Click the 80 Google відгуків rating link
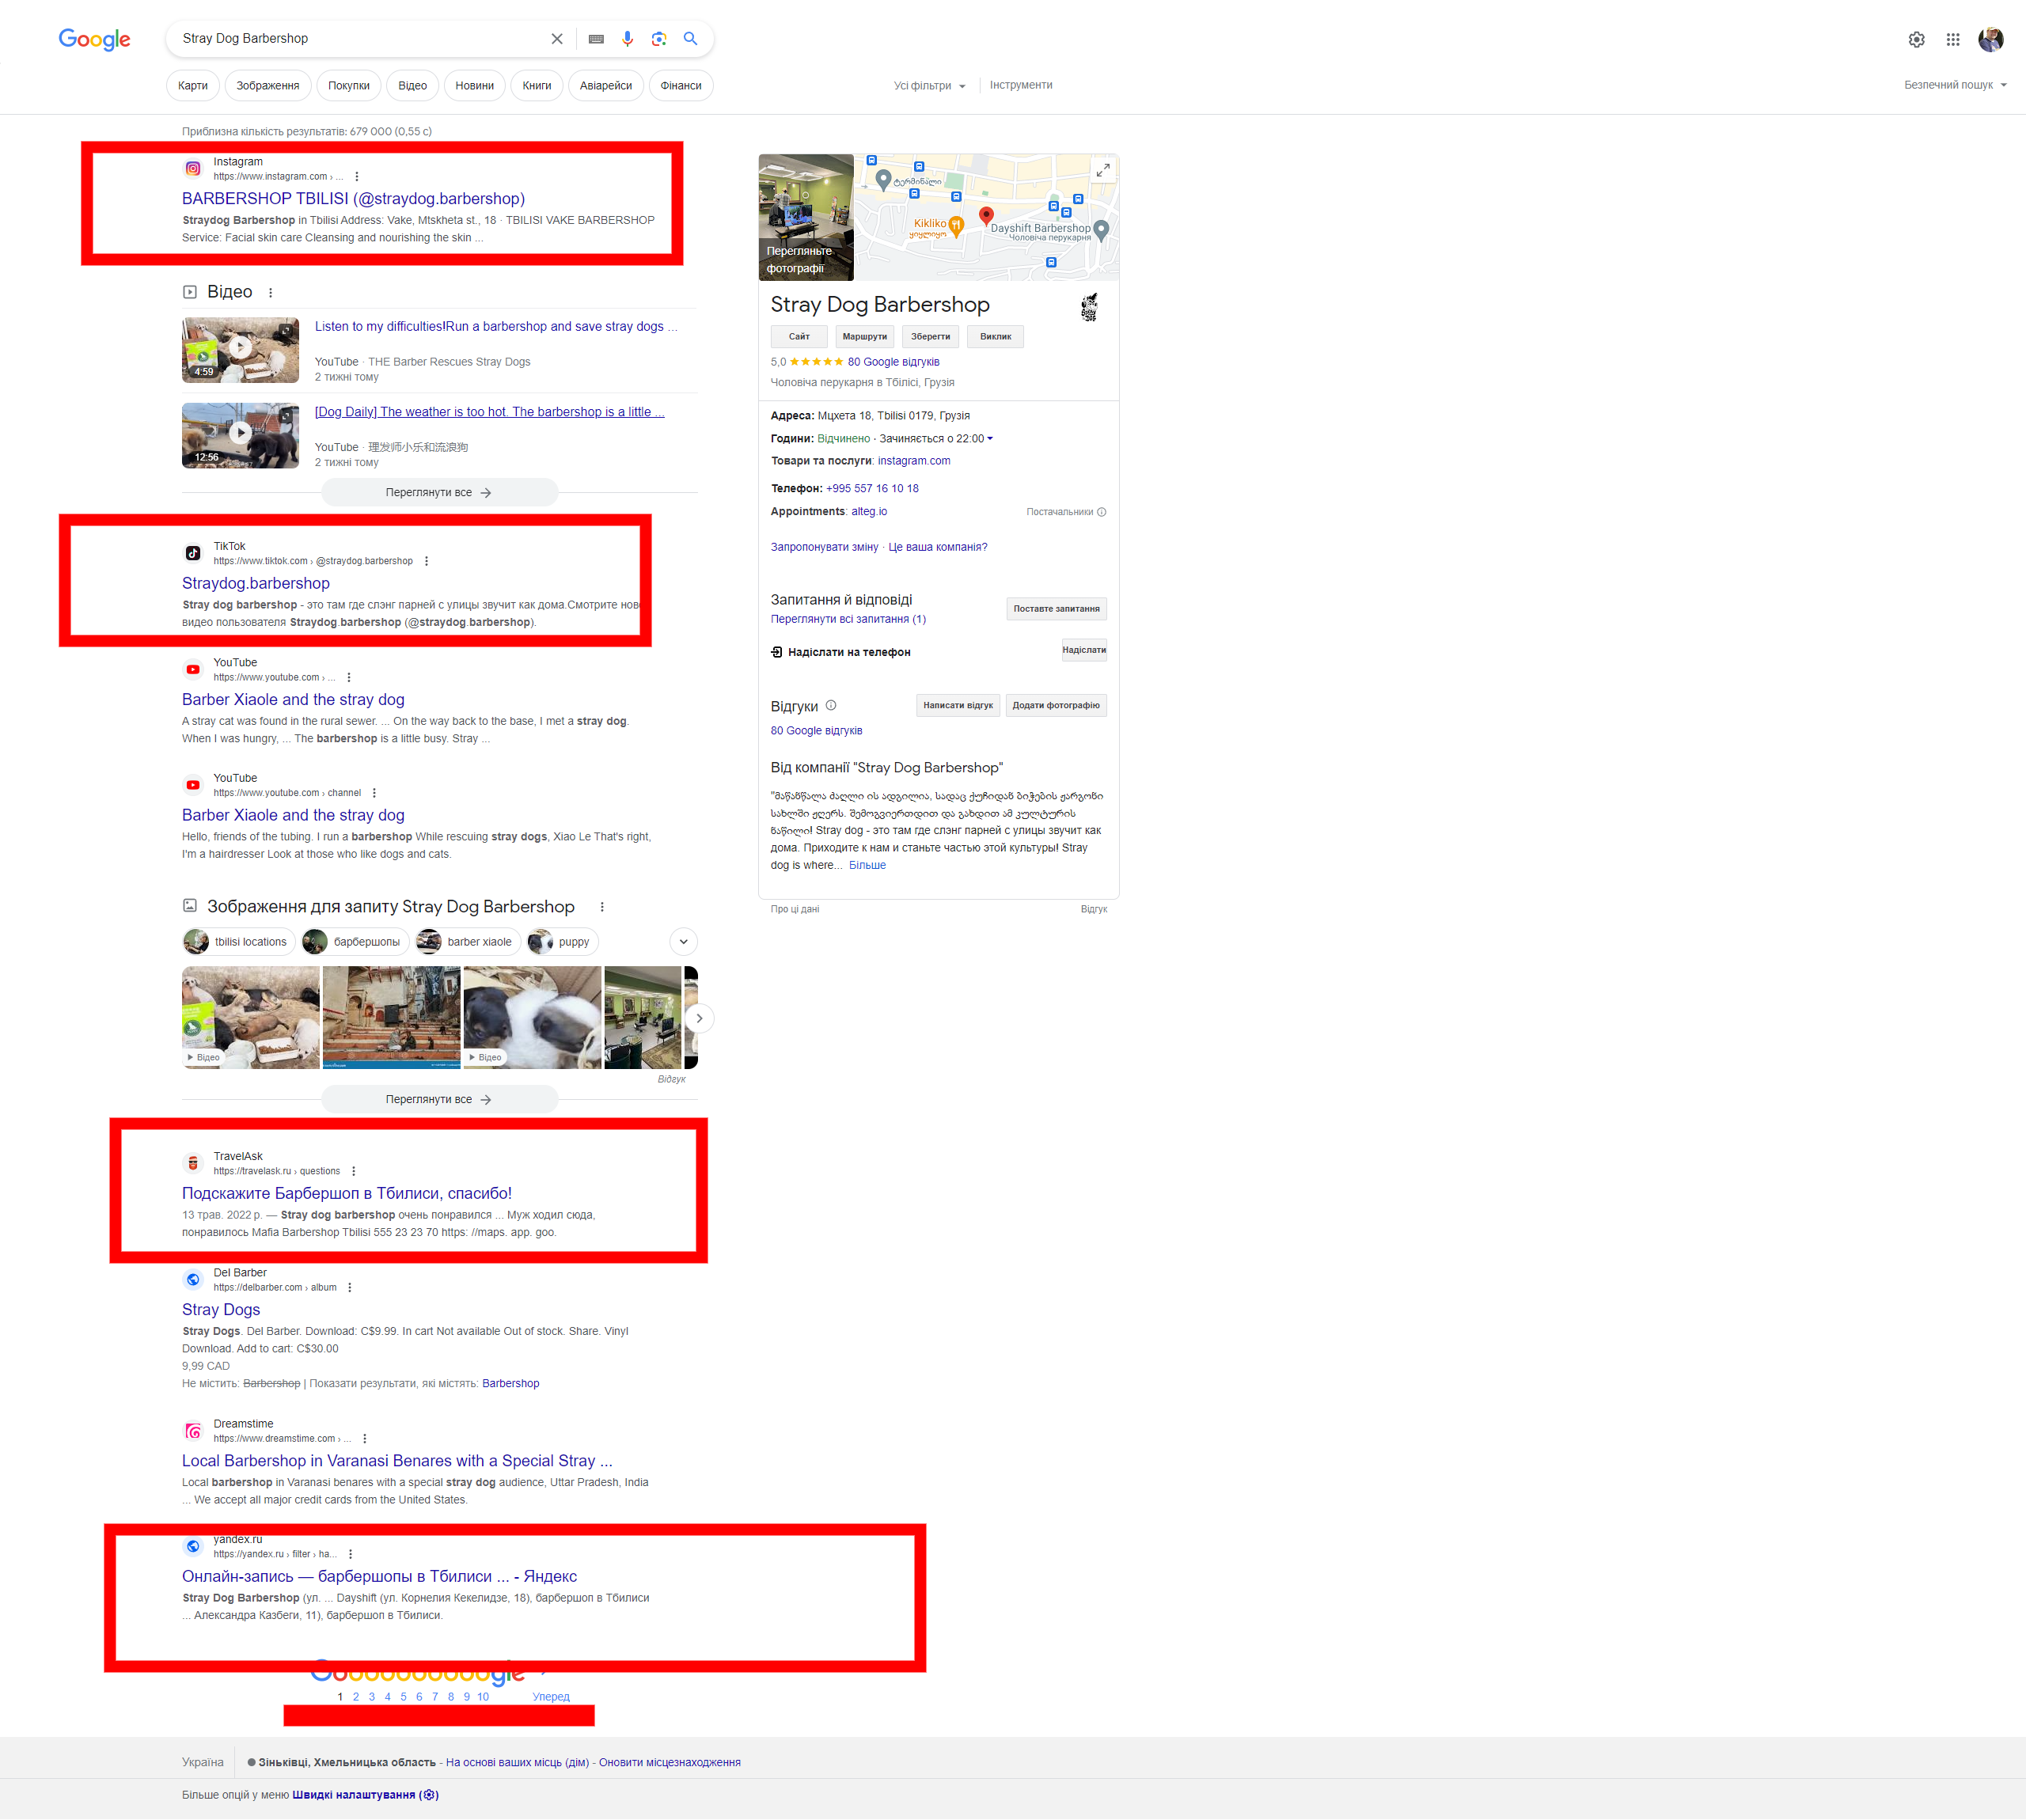 [893, 362]
